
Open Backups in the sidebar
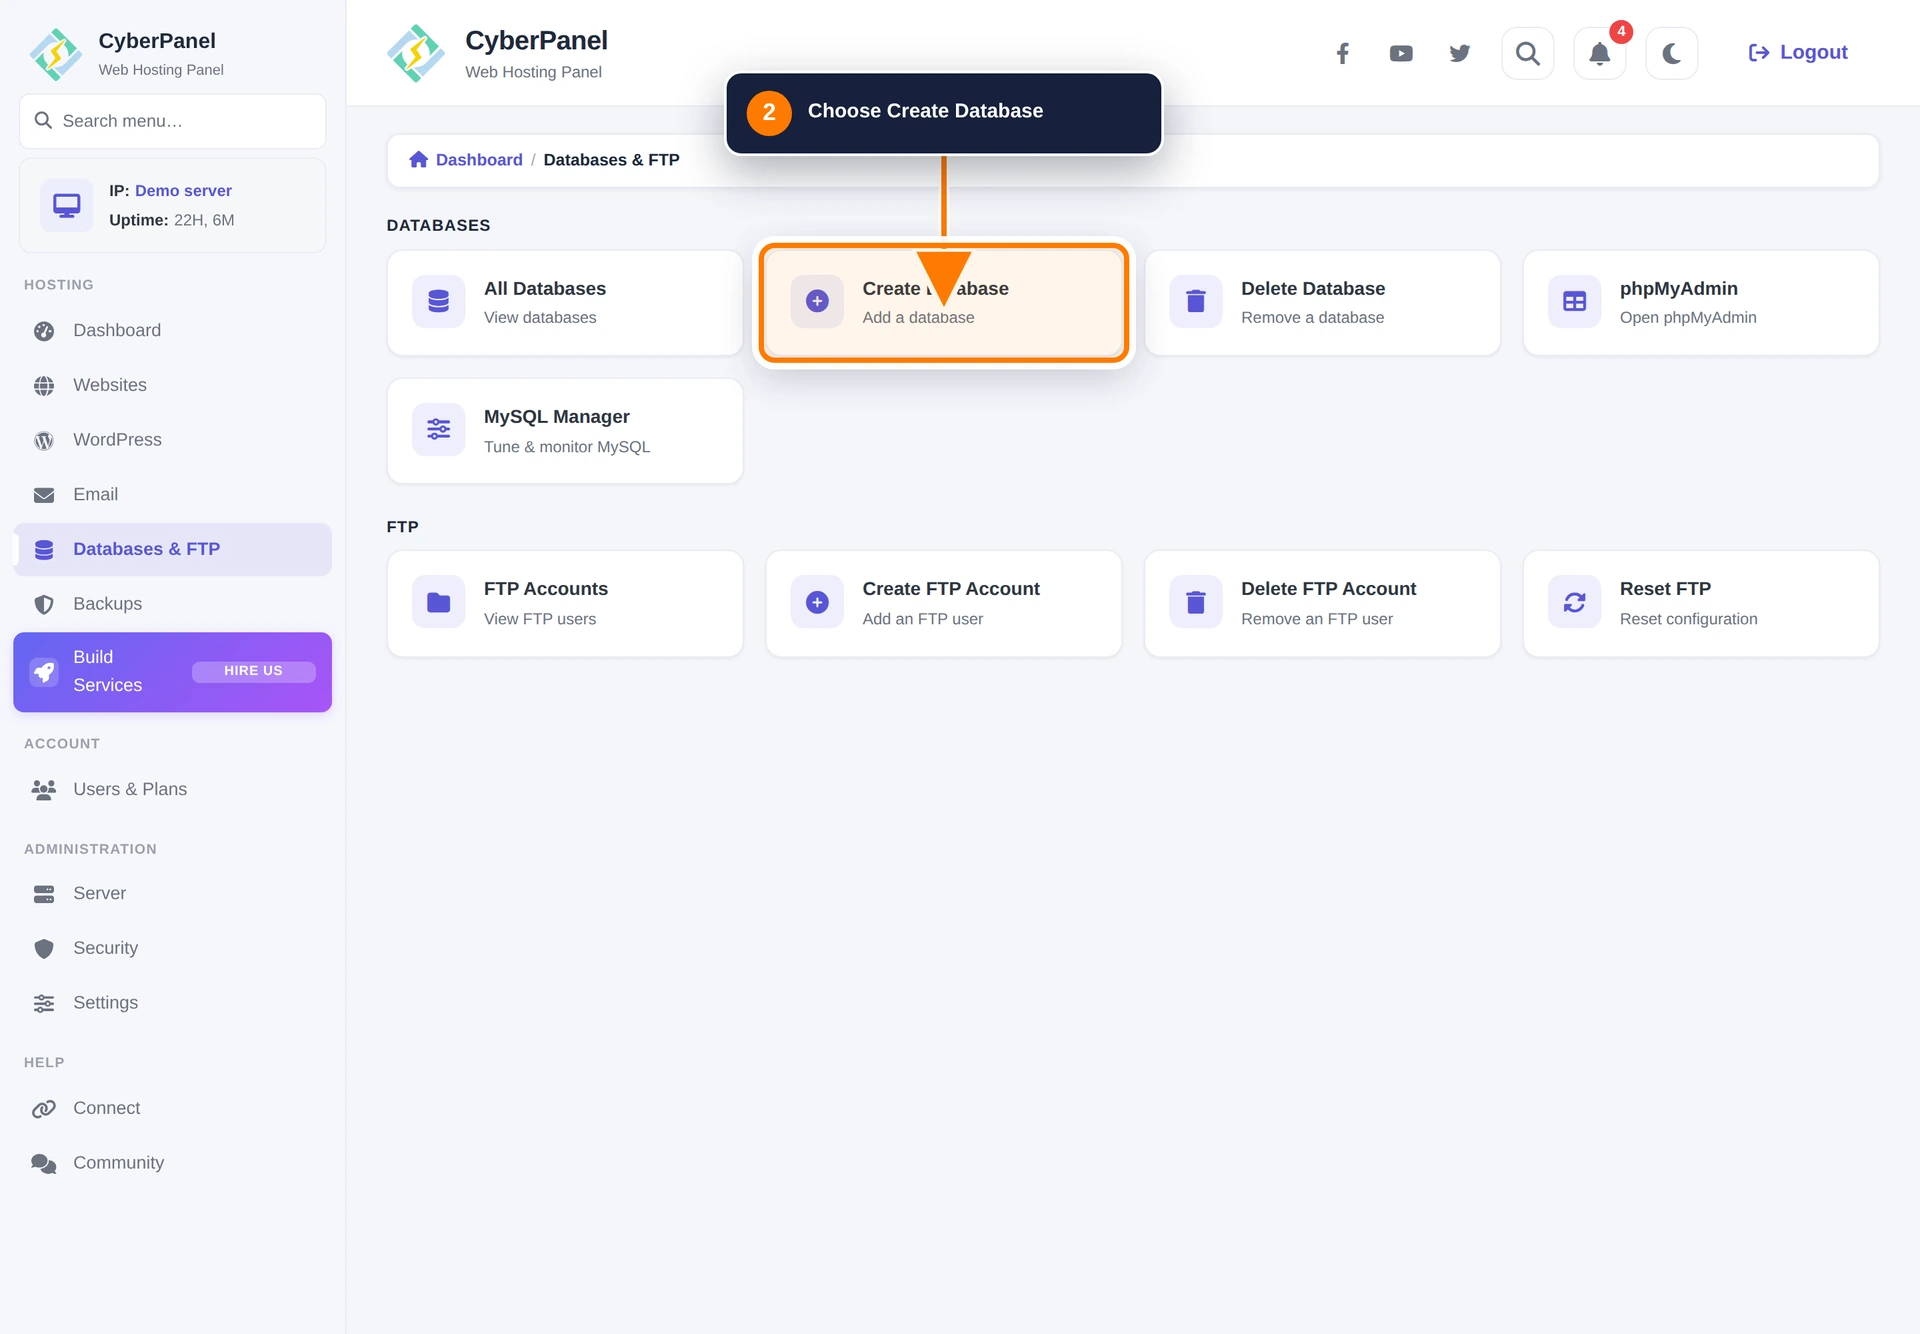[x=173, y=604]
